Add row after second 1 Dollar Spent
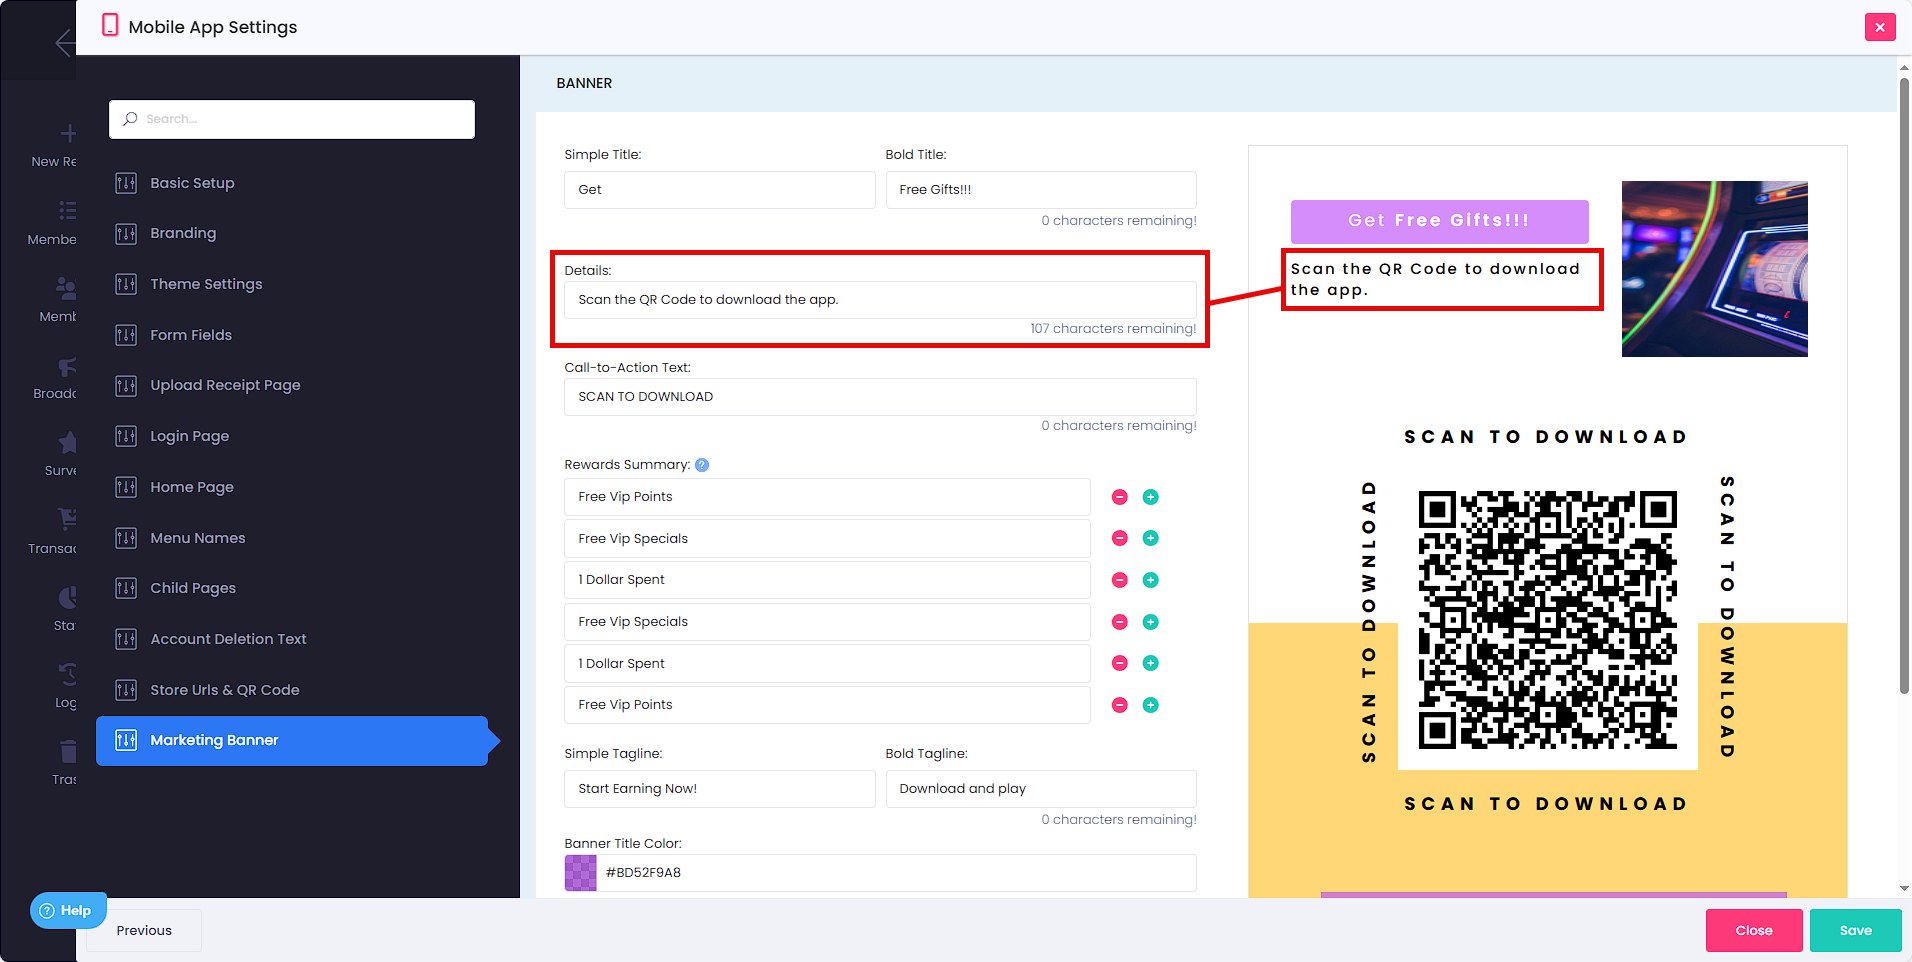 [x=1151, y=663]
